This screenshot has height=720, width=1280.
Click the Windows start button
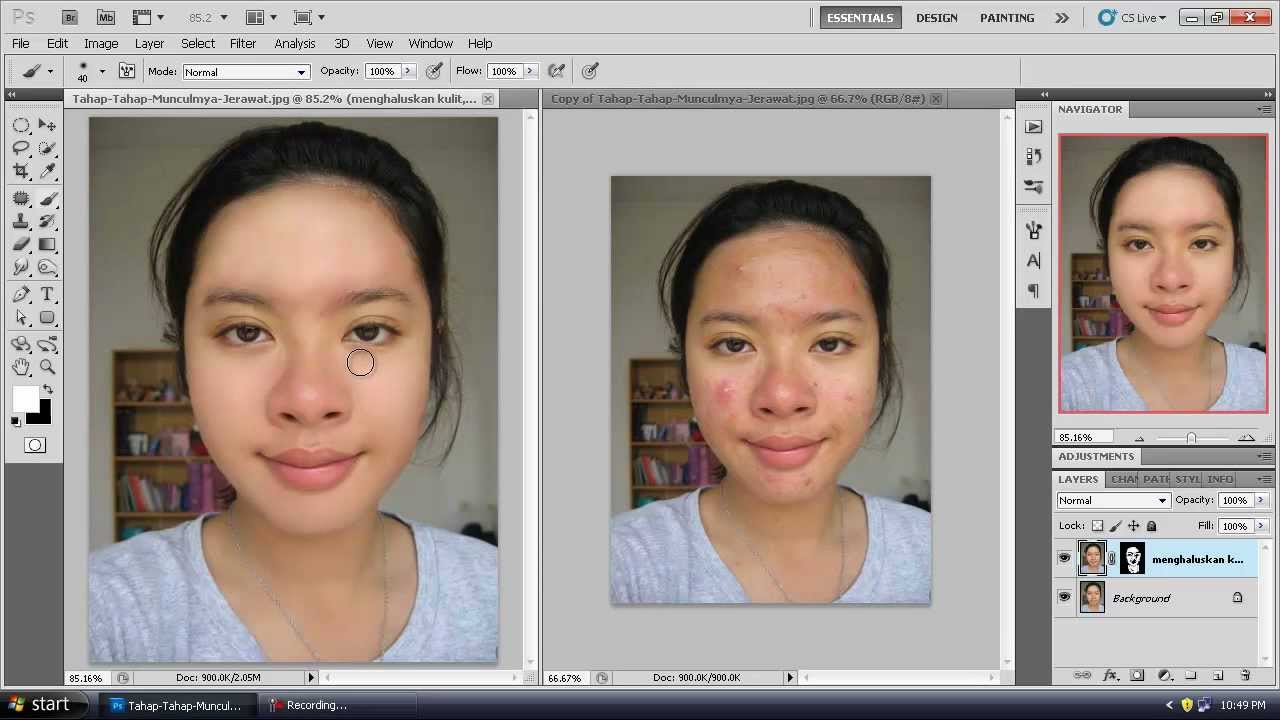click(38, 705)
